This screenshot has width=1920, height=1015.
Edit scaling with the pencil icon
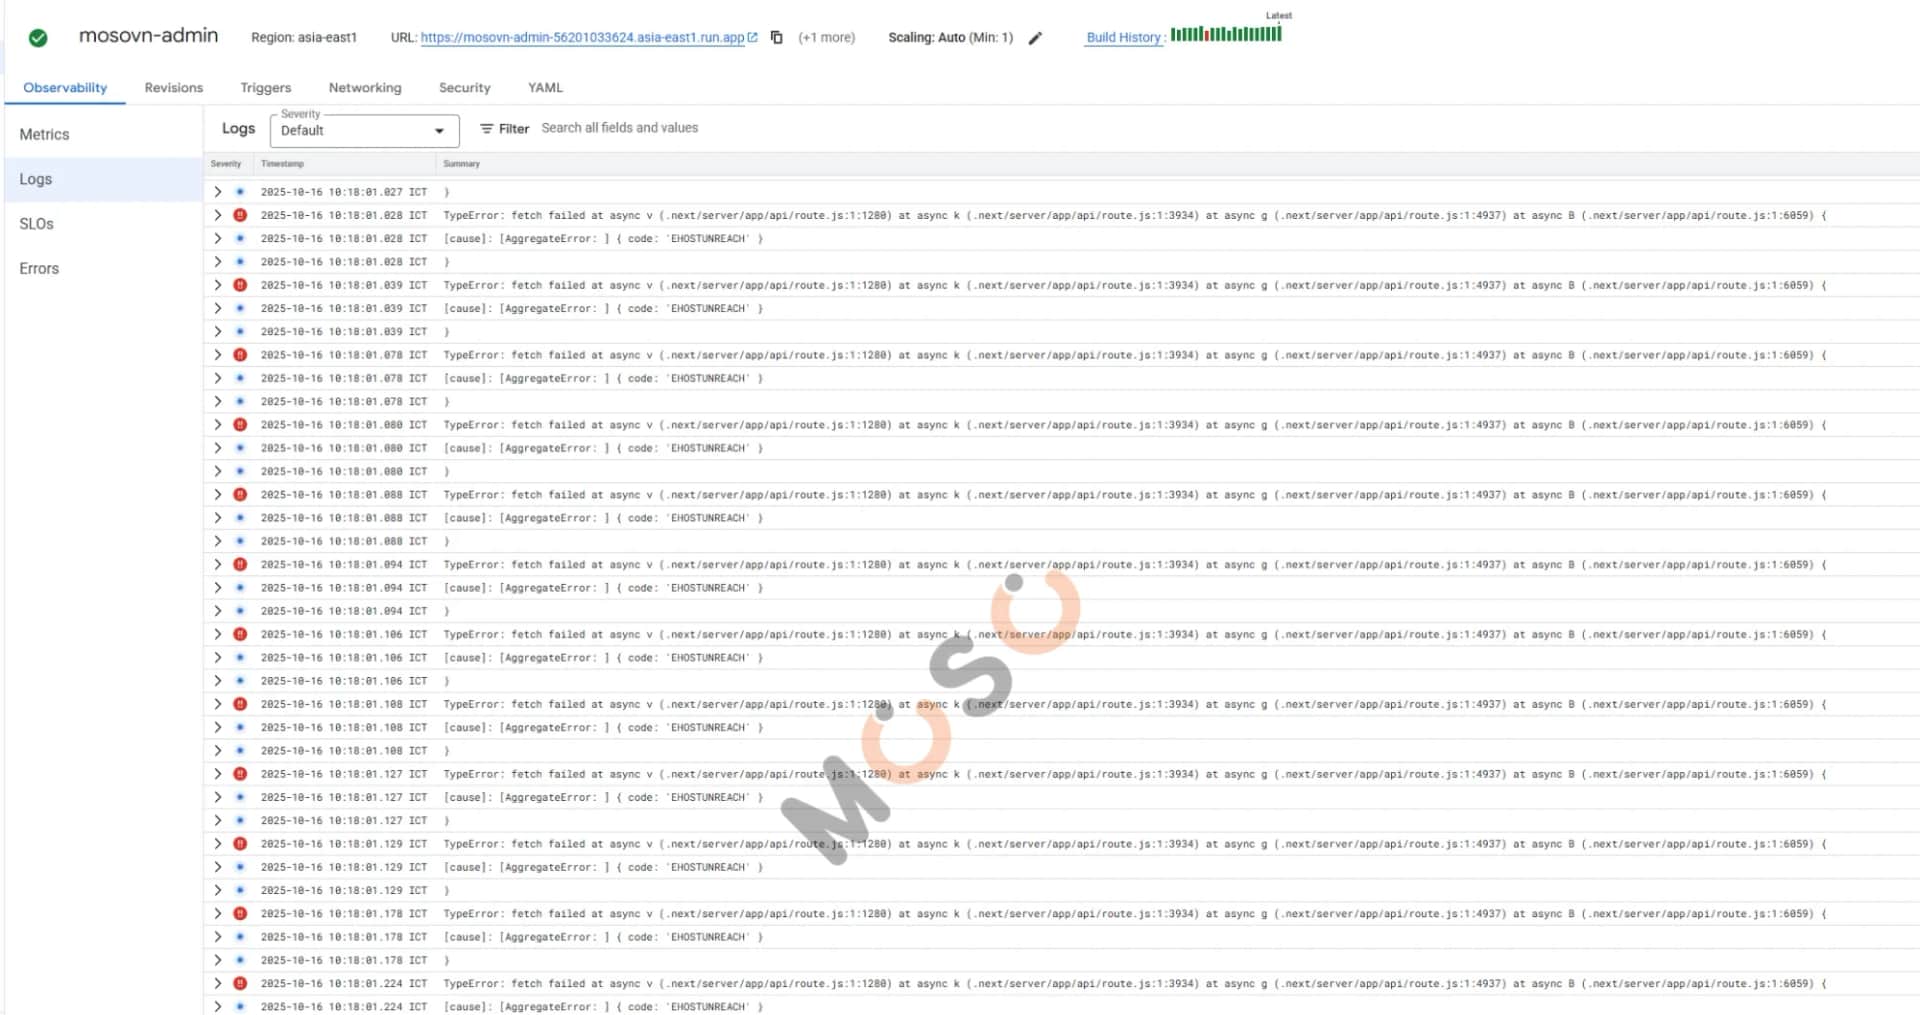[x=1035, y=38]
